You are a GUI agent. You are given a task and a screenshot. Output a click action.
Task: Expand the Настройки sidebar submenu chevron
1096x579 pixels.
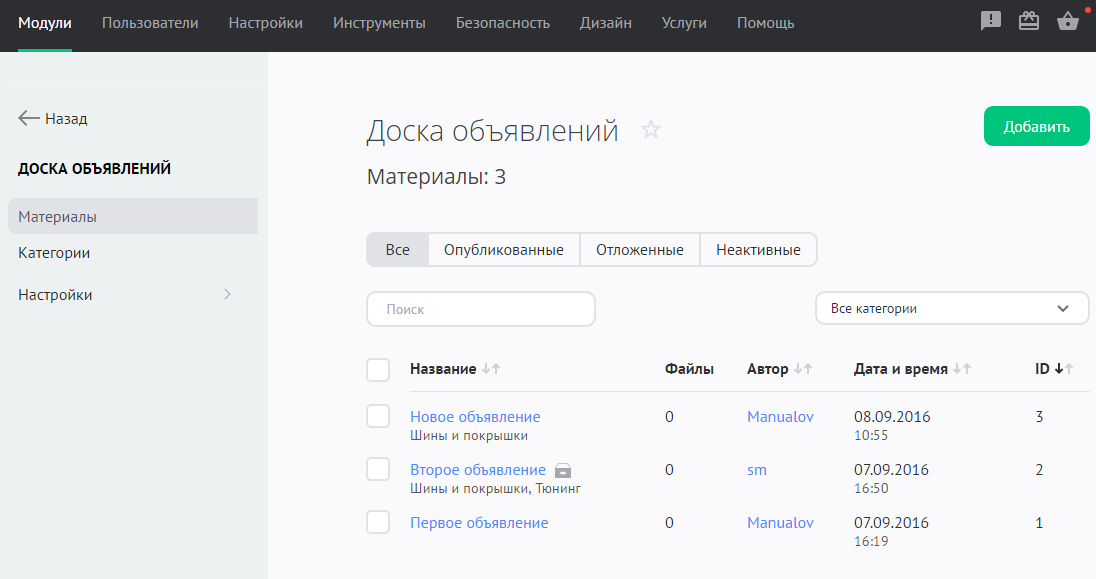pos(227,295)
